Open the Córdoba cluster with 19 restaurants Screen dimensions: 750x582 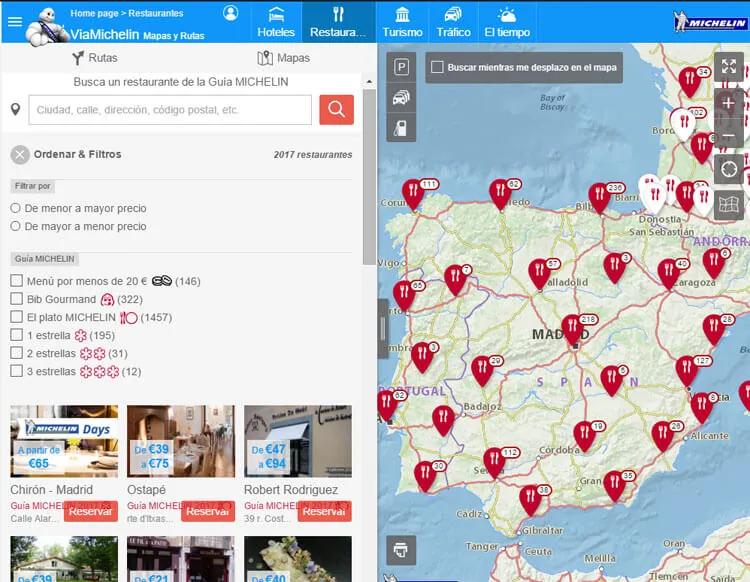[x=585, y=436]
